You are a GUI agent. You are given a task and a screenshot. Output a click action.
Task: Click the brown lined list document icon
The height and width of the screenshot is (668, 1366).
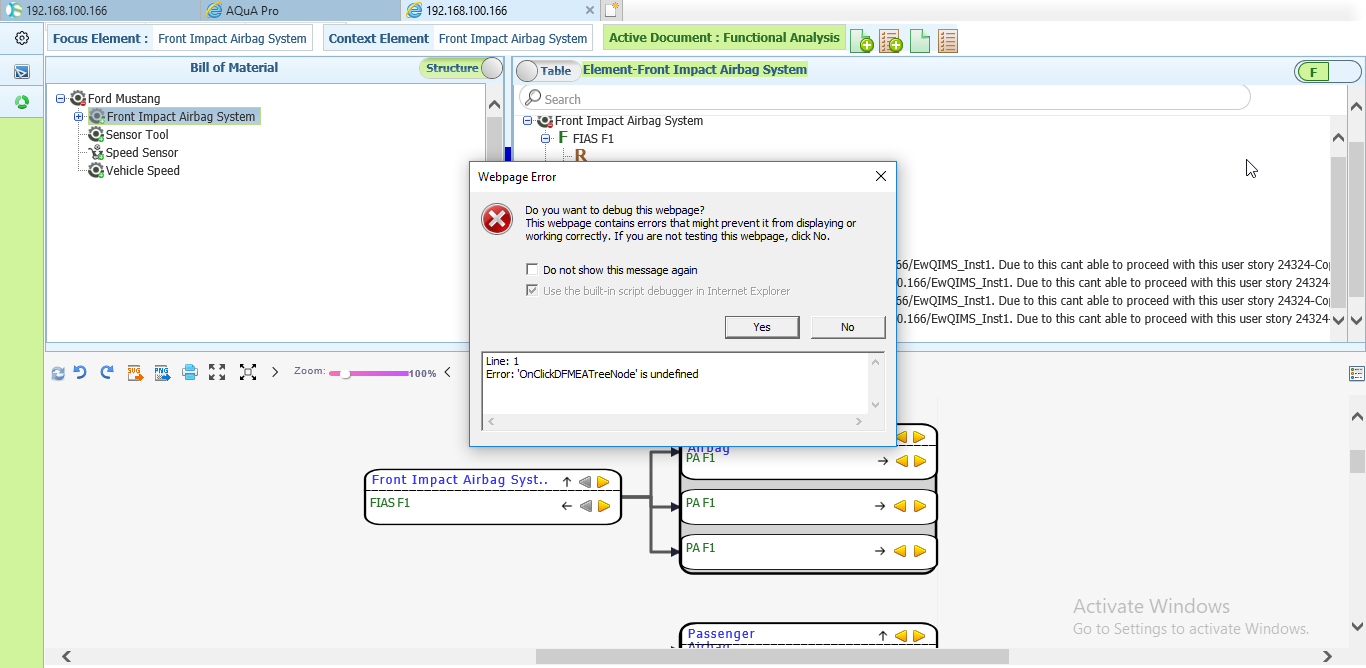(948, 41)
